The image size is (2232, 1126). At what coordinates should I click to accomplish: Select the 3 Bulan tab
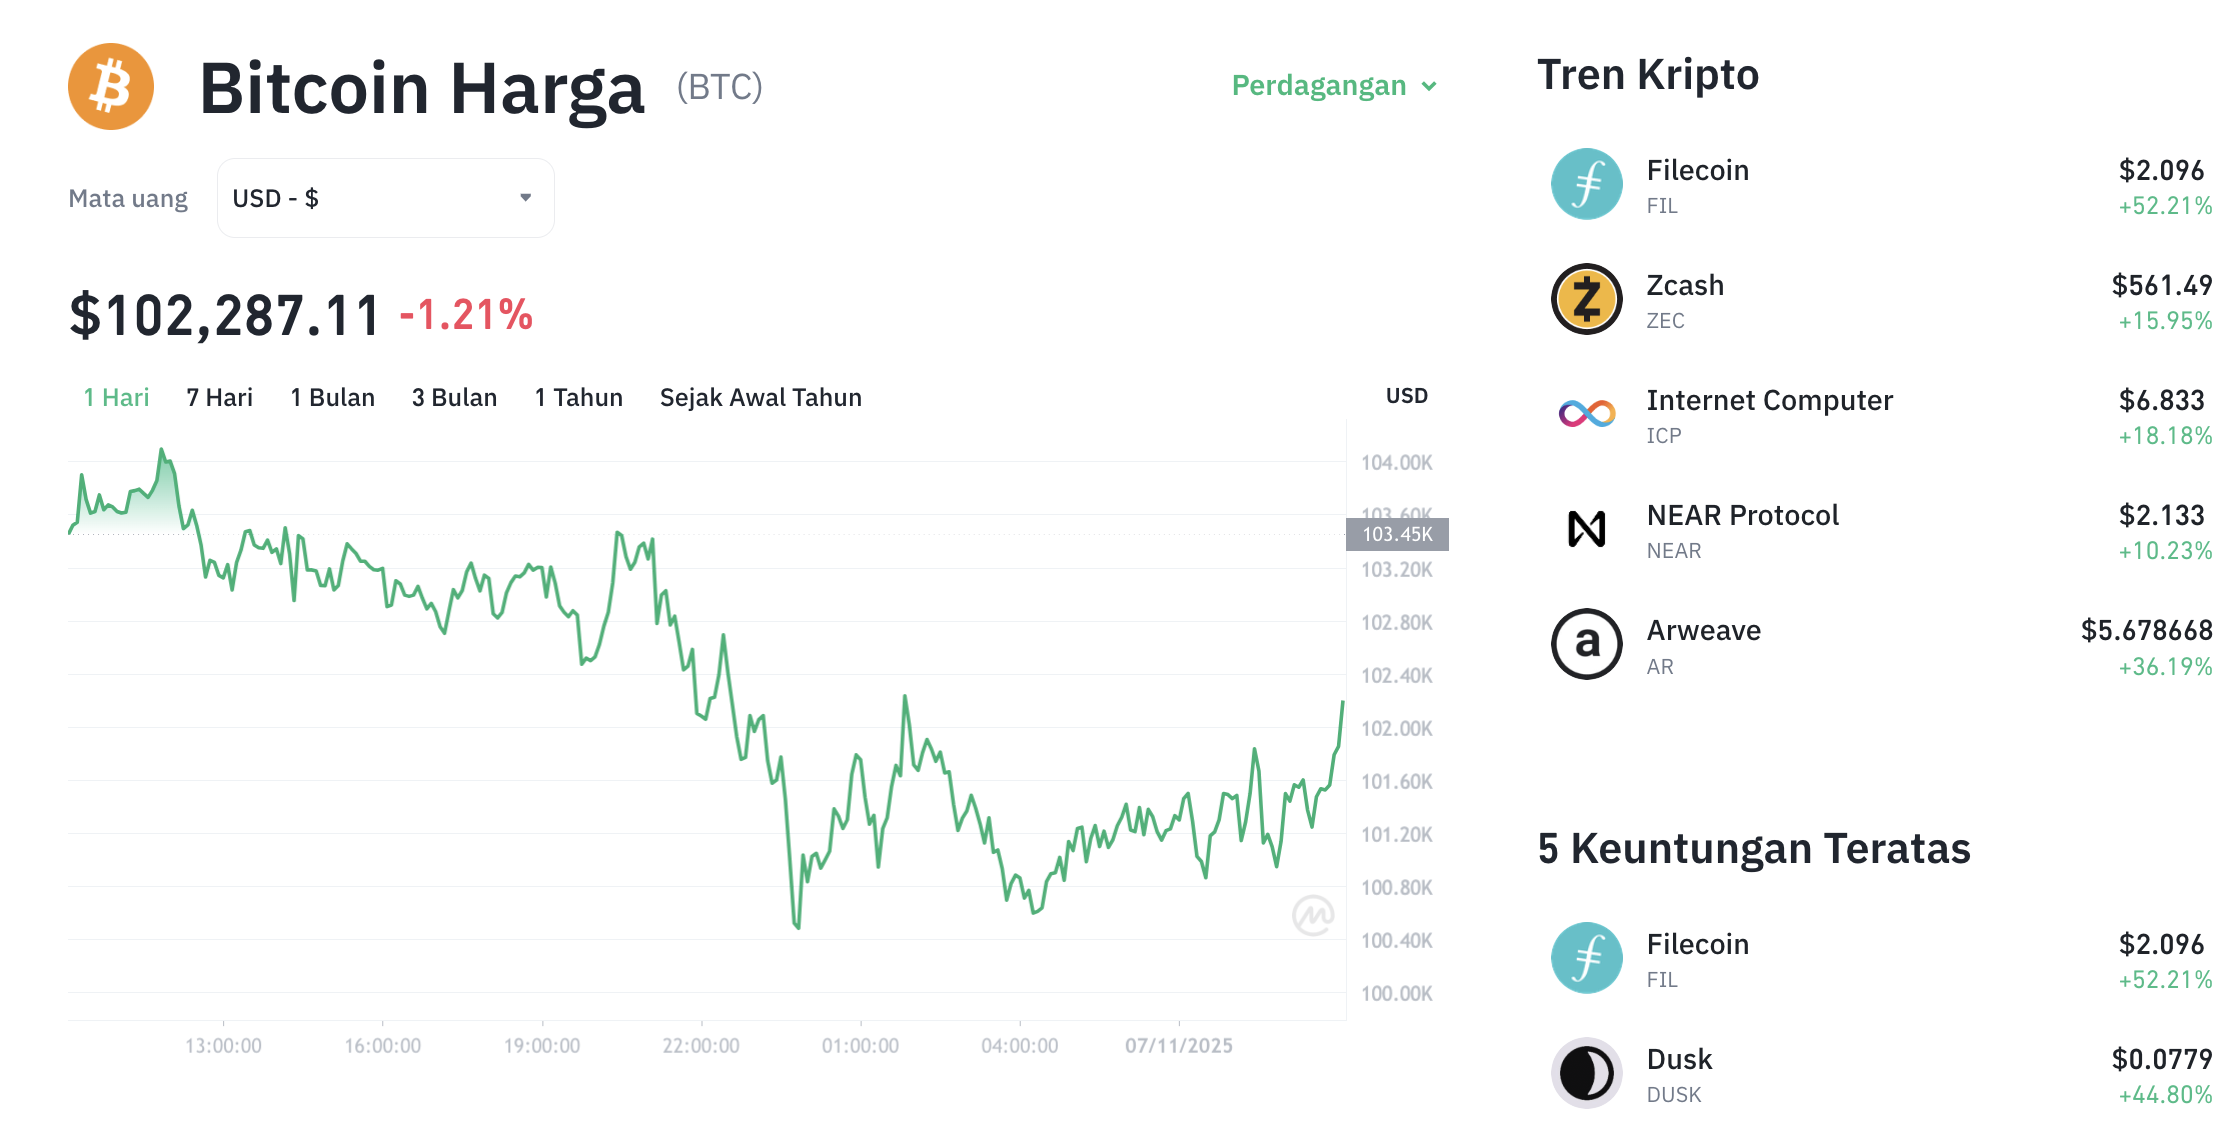pos(454,397)
